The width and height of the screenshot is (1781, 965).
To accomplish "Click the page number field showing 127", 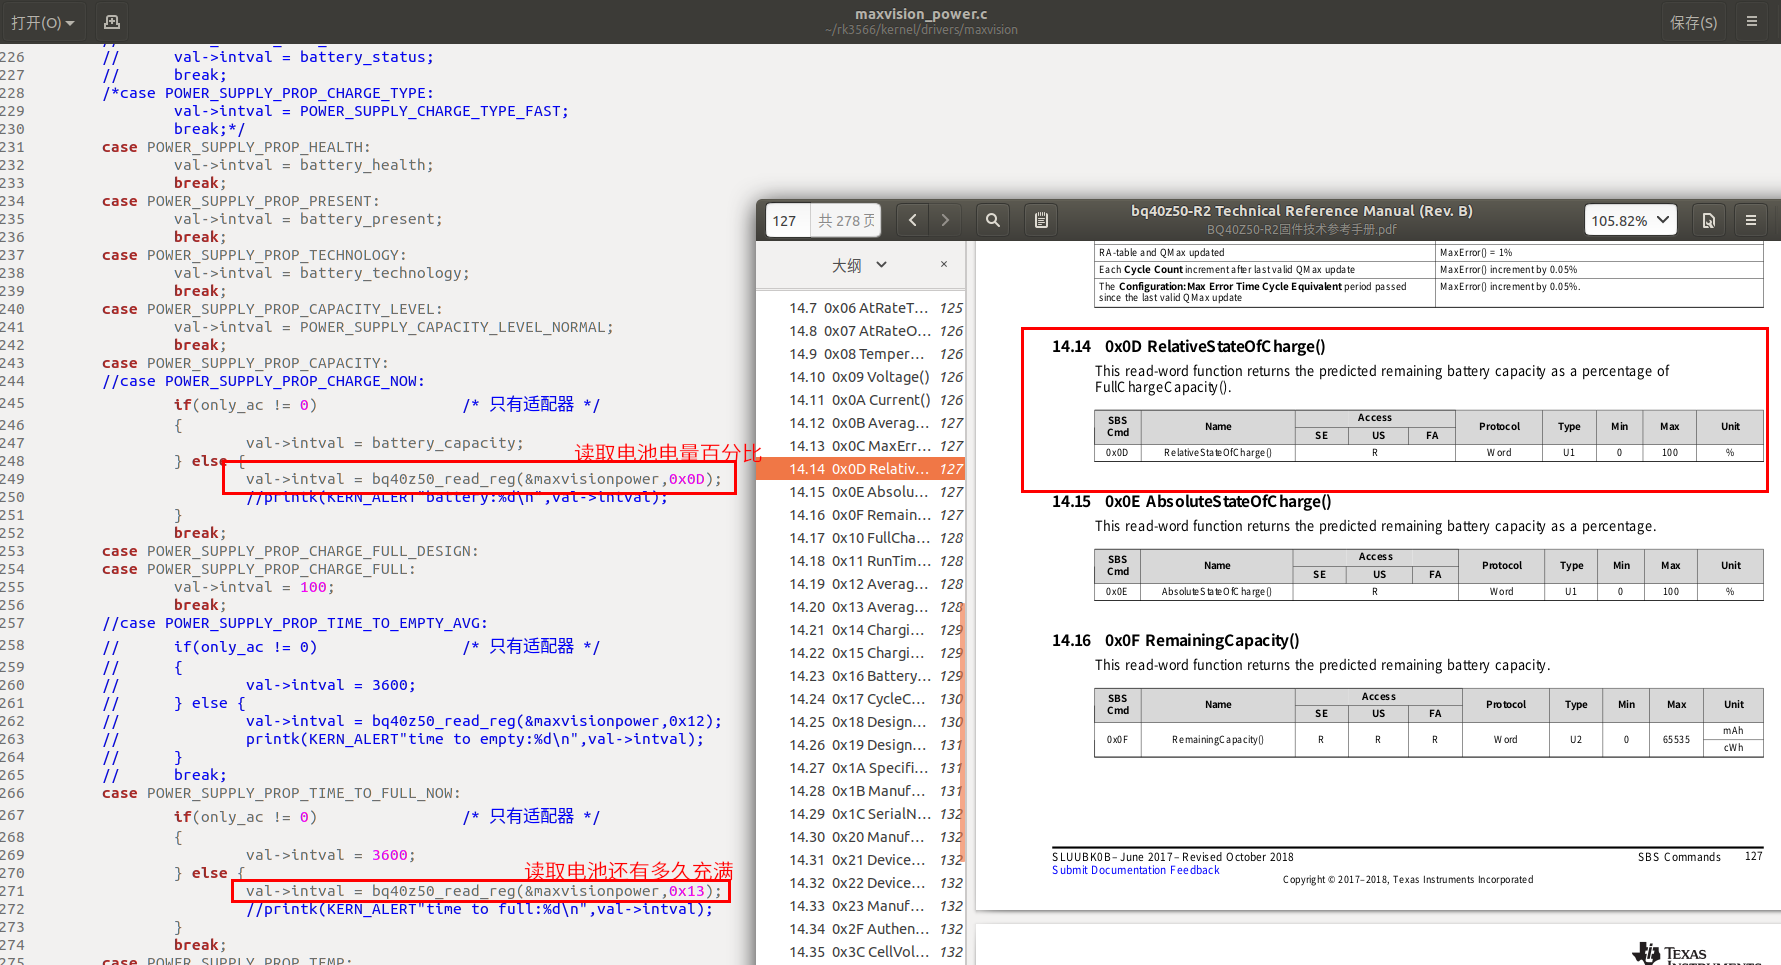I will 786,220.
